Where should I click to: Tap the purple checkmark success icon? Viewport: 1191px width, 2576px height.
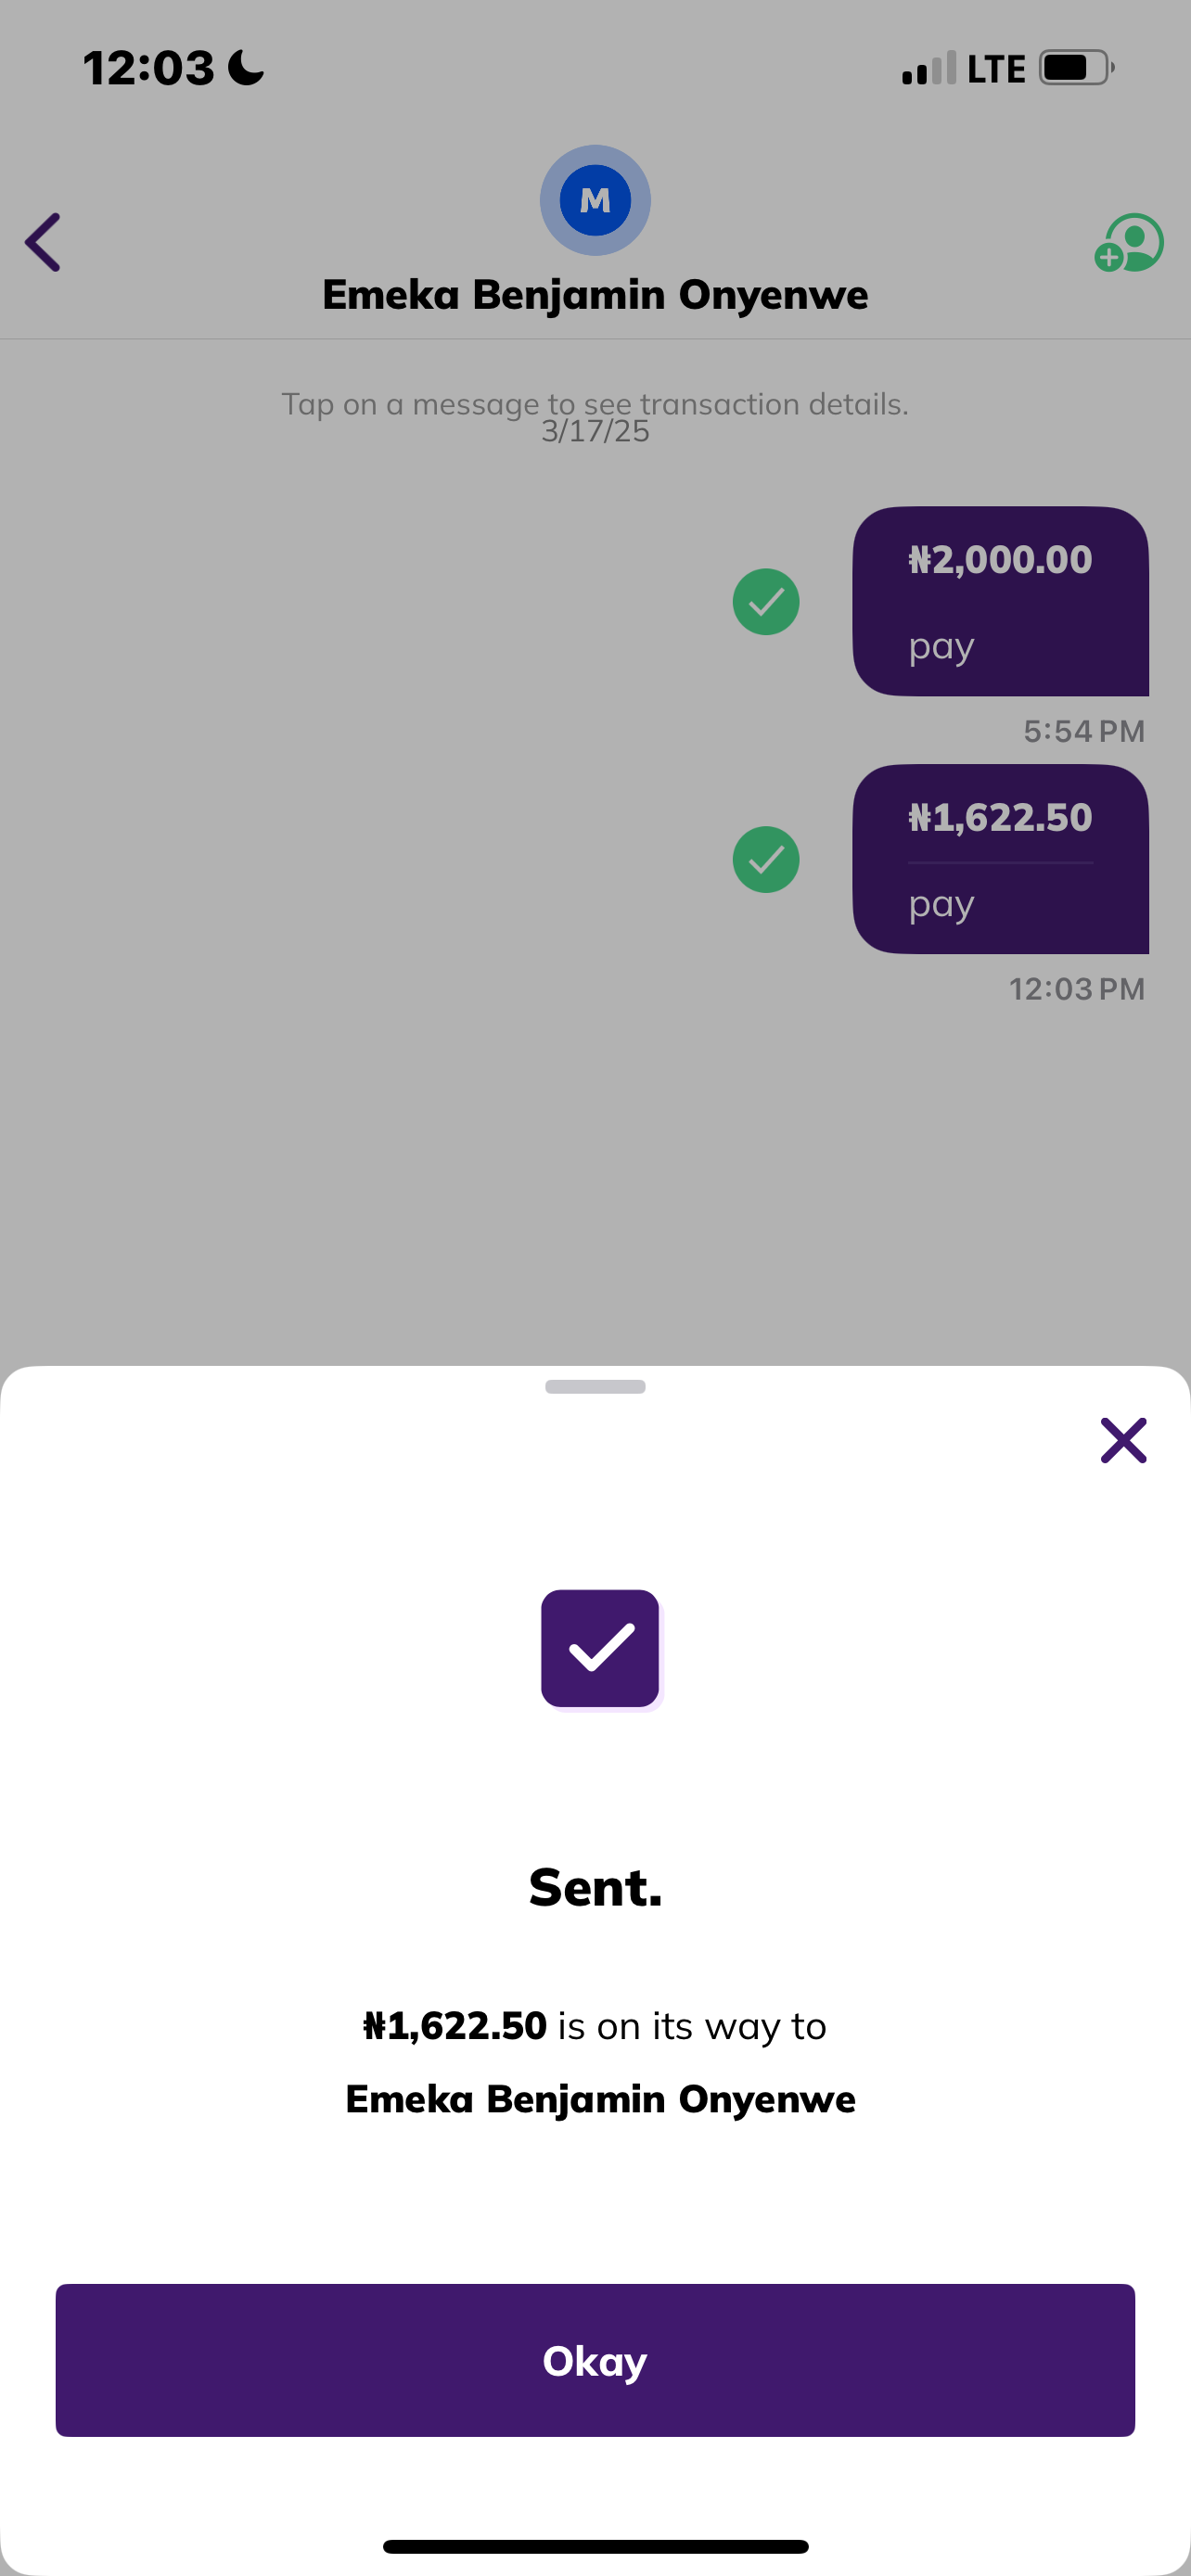[x=600, y=1648]
